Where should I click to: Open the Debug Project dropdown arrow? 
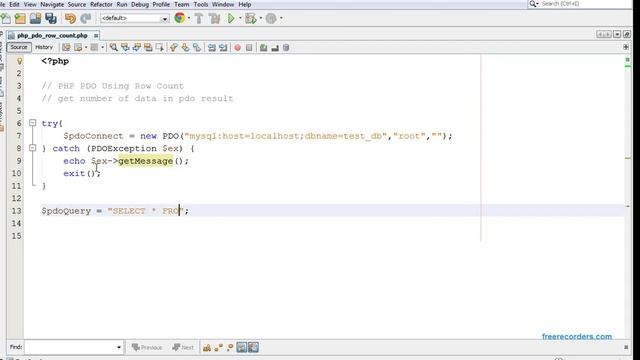tap(260, 18)
